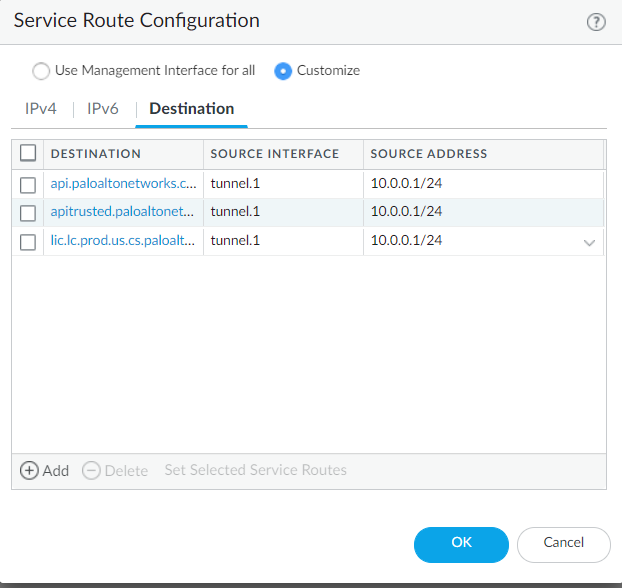Click the Add plus icon
The image size is (622, 588).
[x=29, y=470]
